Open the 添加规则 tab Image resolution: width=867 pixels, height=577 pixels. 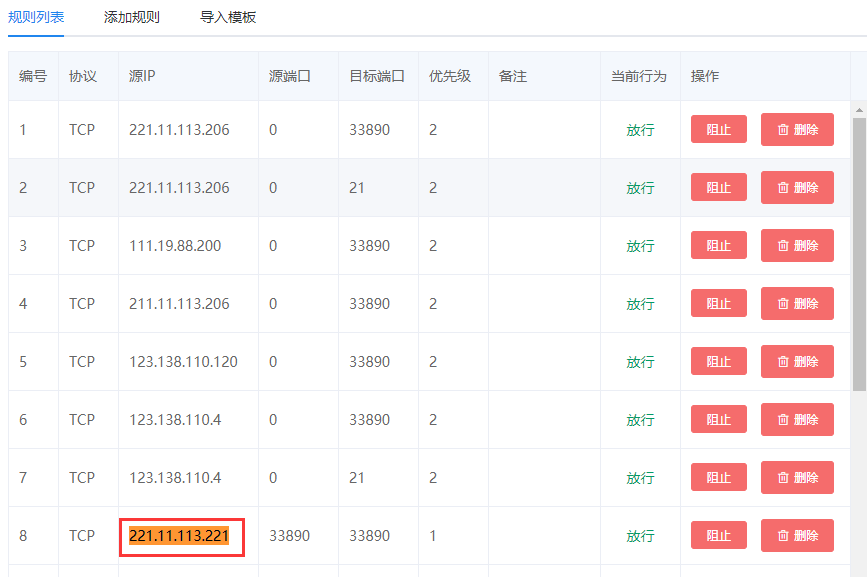[131, 17]
